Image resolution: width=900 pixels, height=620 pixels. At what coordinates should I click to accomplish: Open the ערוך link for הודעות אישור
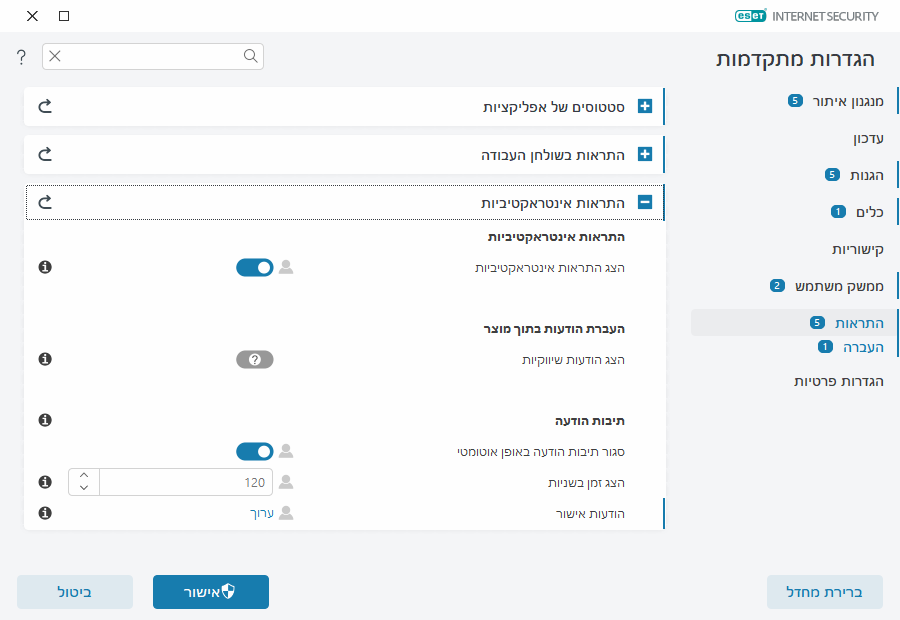click(262, 513)
